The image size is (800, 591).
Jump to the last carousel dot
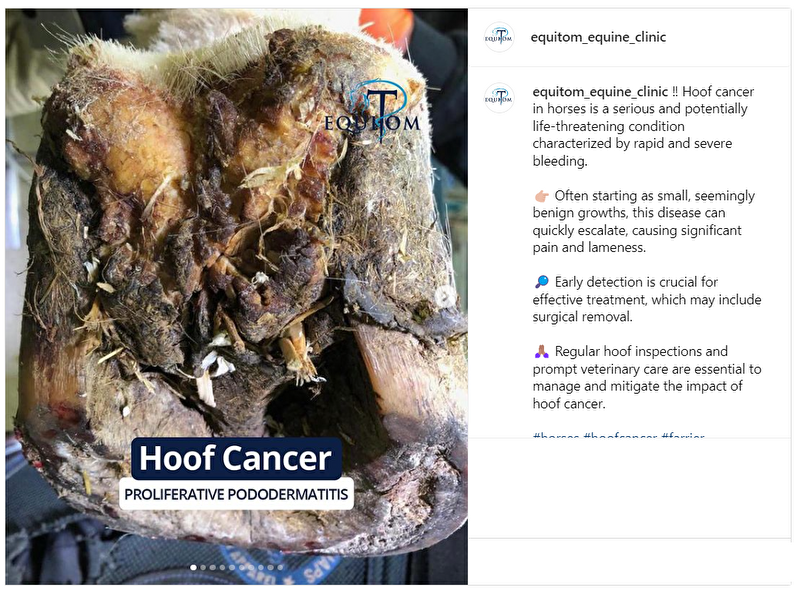[280, 568]
